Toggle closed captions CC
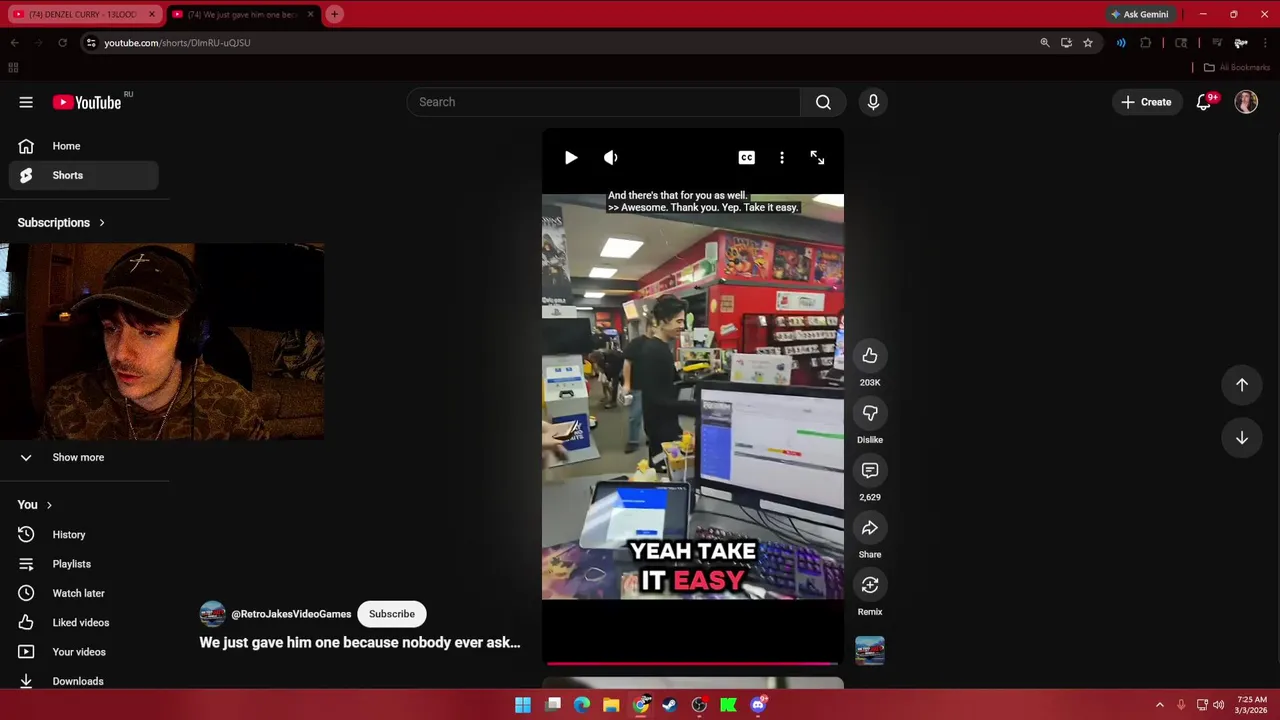This screenshot has width=1280, height=720. [747, 158]
